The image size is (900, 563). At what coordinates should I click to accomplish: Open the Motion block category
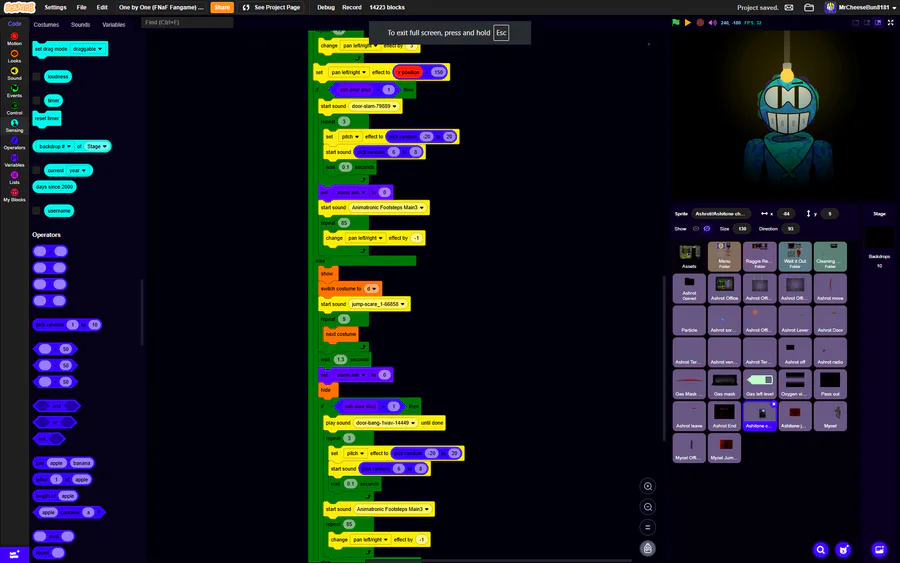[x=14, y=39]
